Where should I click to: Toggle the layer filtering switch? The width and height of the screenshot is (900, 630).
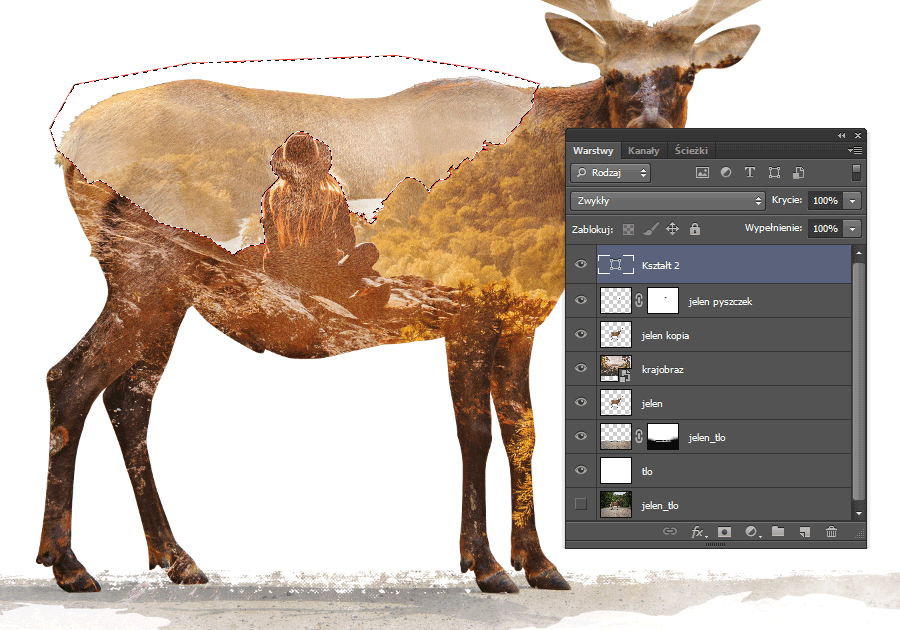point(856,172)
